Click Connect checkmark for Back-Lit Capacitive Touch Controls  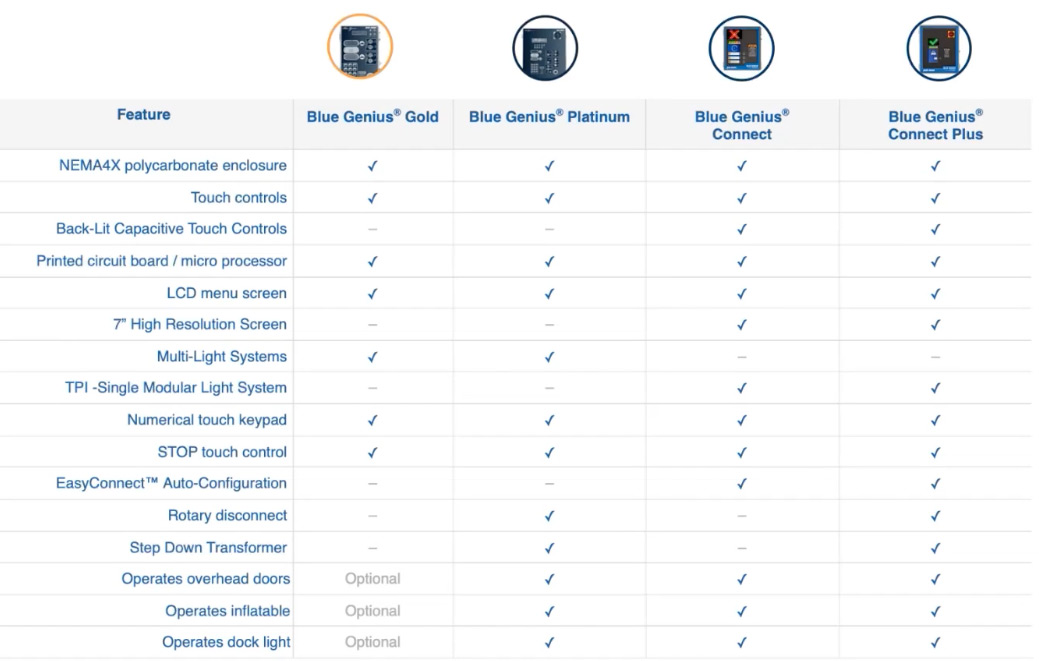pos(741,229)
